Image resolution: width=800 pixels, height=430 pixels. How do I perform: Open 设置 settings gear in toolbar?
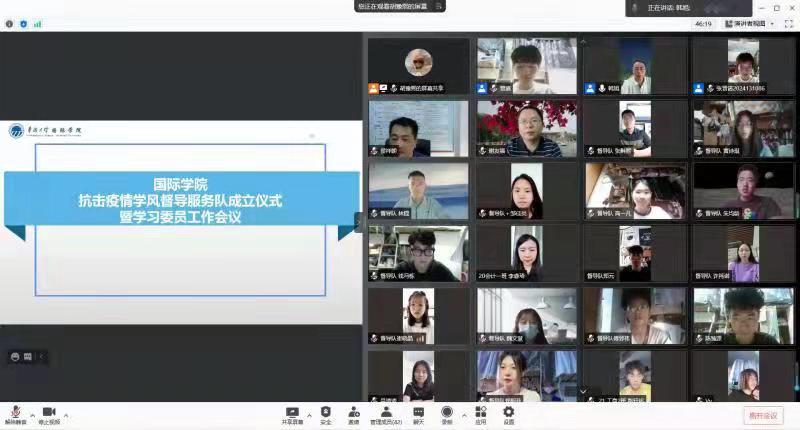pyautogui.click(x=508, y=412)
